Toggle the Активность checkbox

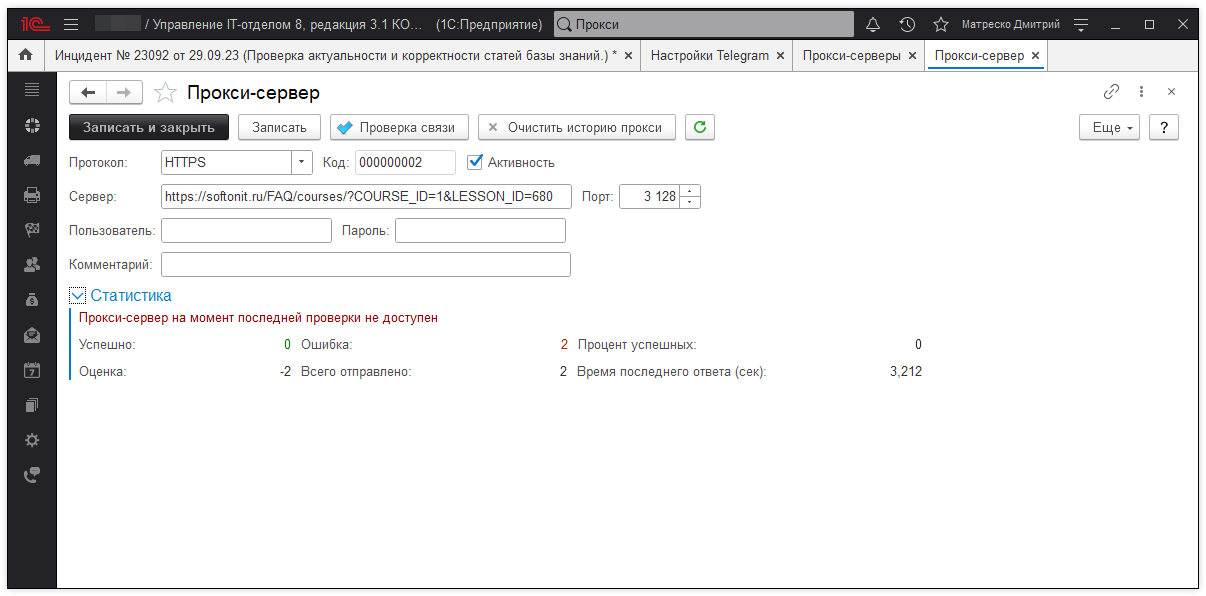point(476,162)
